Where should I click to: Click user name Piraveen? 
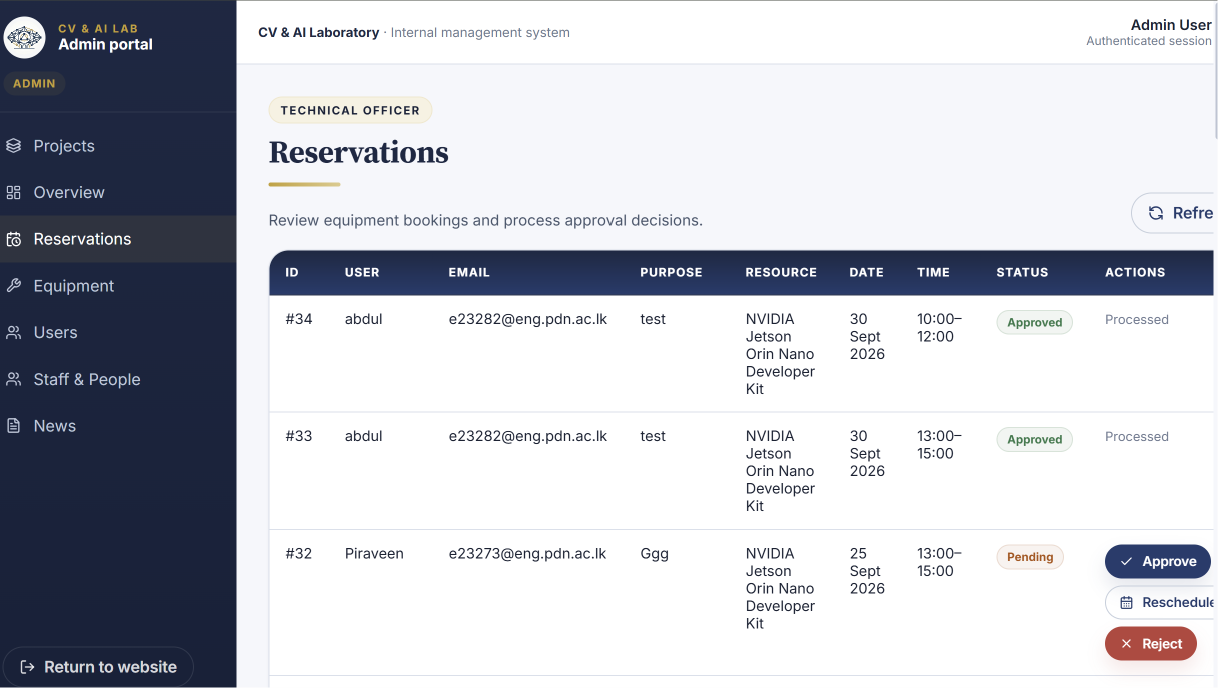point(374,553)
